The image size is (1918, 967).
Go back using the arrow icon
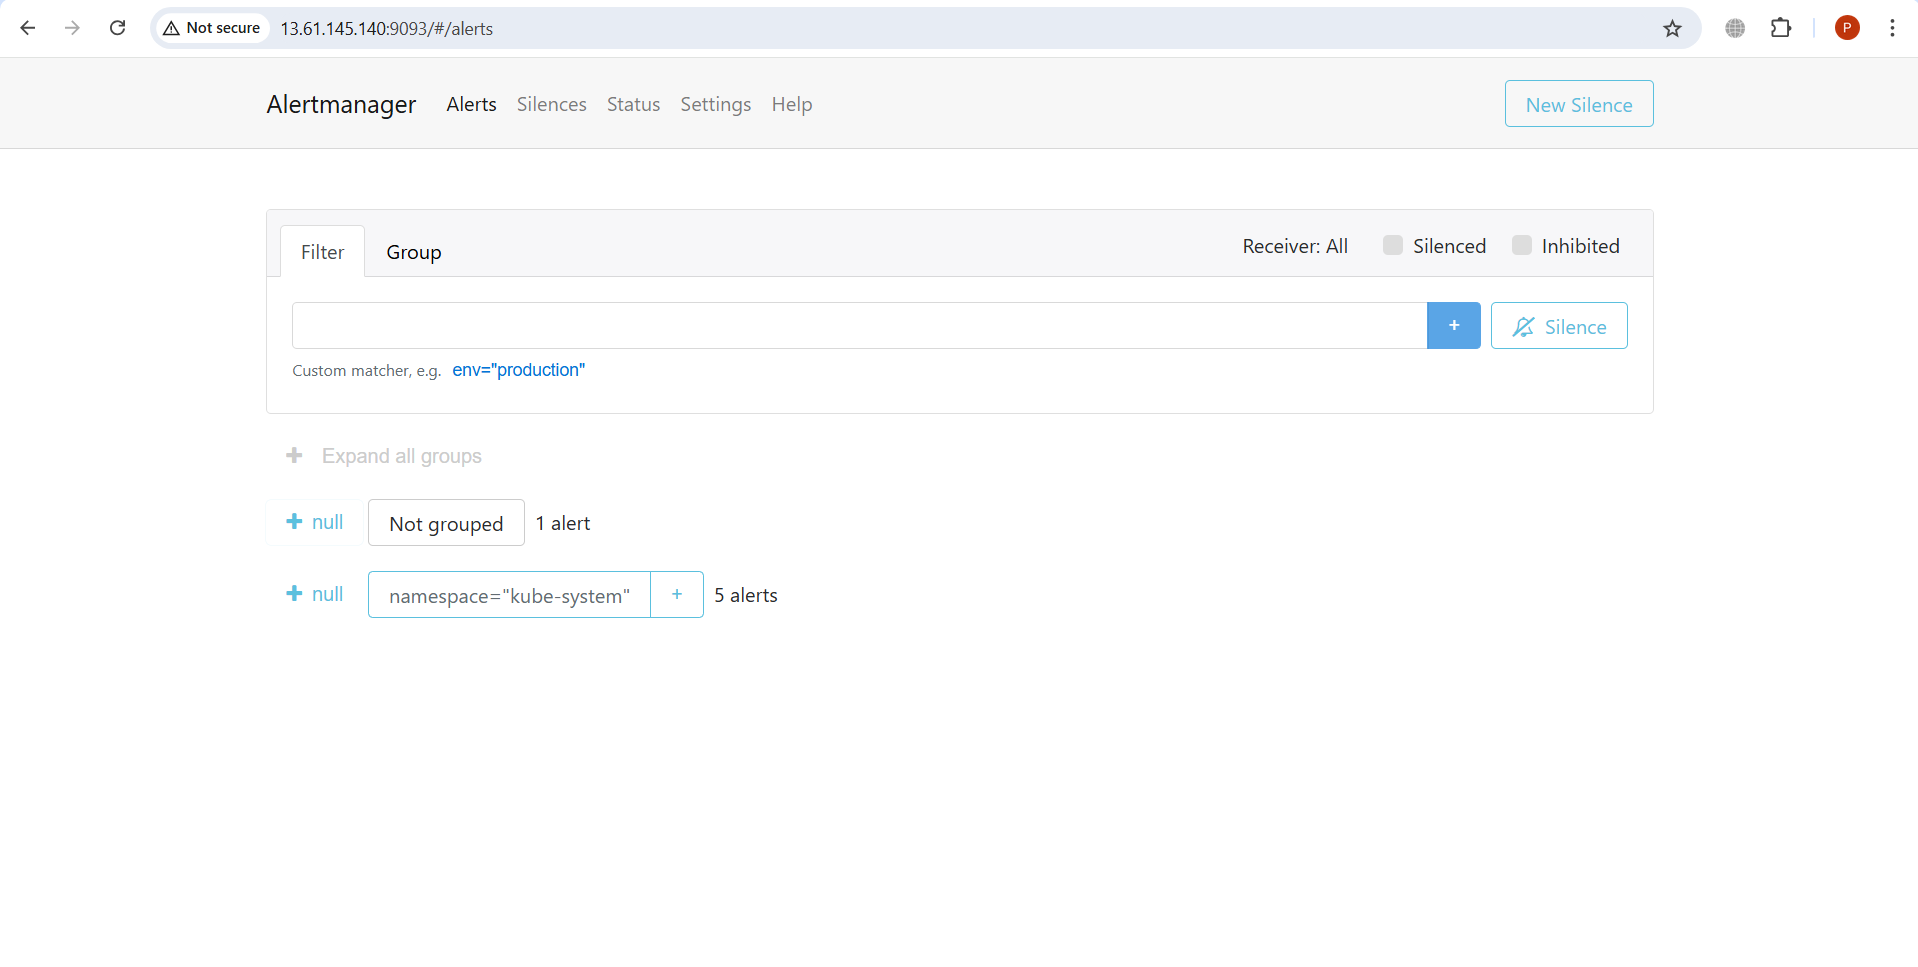pyautogui.click(x=28, y=28)
